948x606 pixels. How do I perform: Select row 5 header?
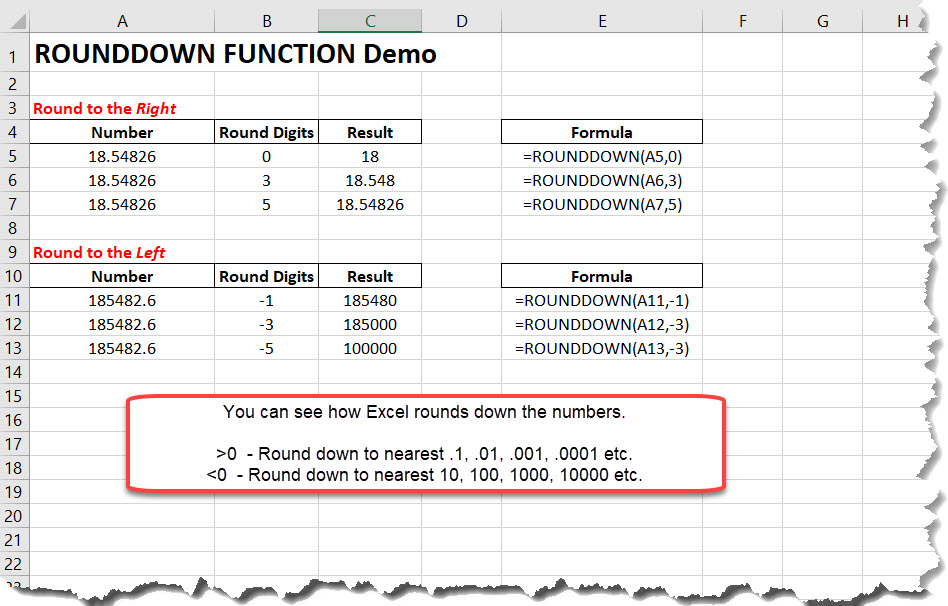point(13,156)
